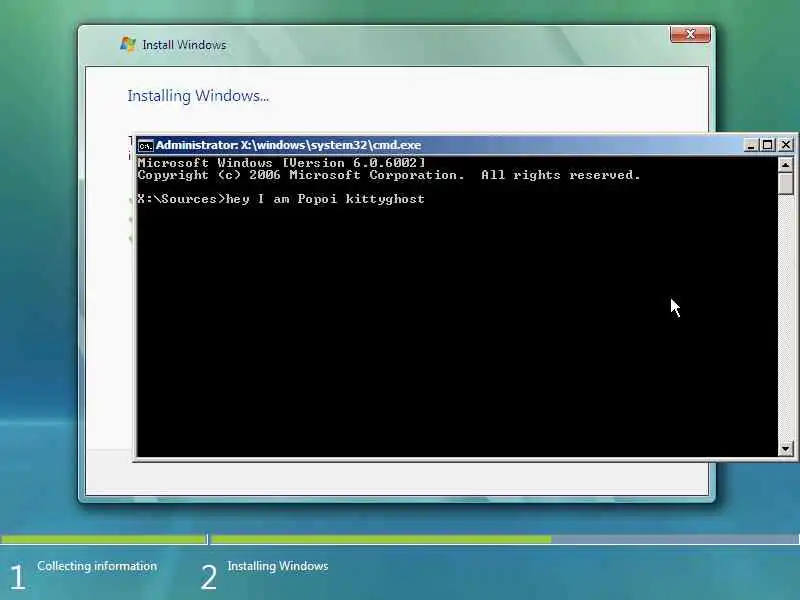Click the 'Install Windows' title text
The width and height of the screenshot is (800, 600).
click(x=184, y=45)
